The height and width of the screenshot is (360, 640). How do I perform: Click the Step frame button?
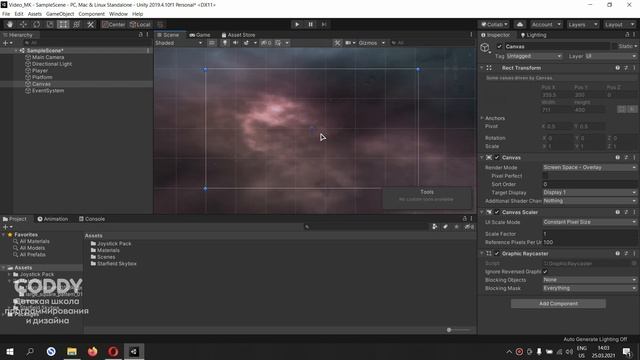[x=324, y=24]
